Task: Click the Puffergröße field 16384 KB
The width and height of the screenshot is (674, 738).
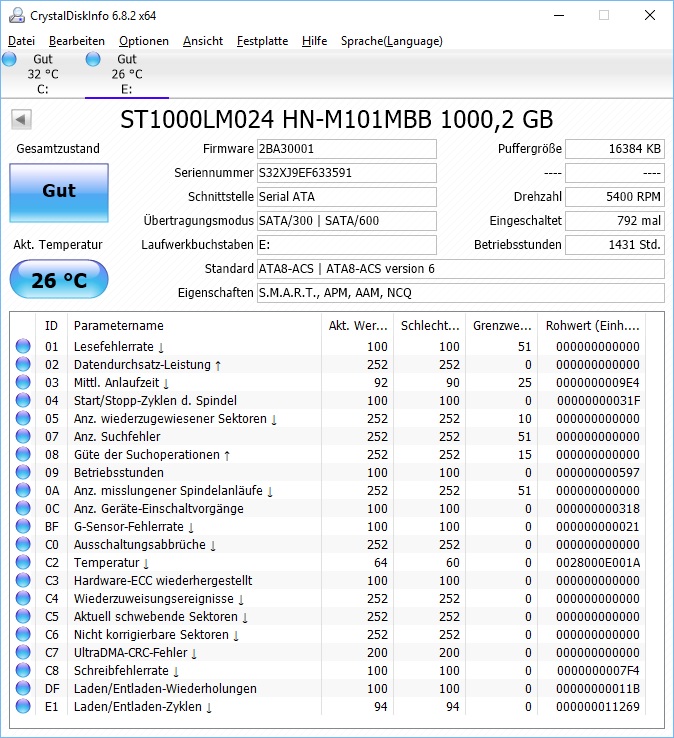Action: [615, 149]
